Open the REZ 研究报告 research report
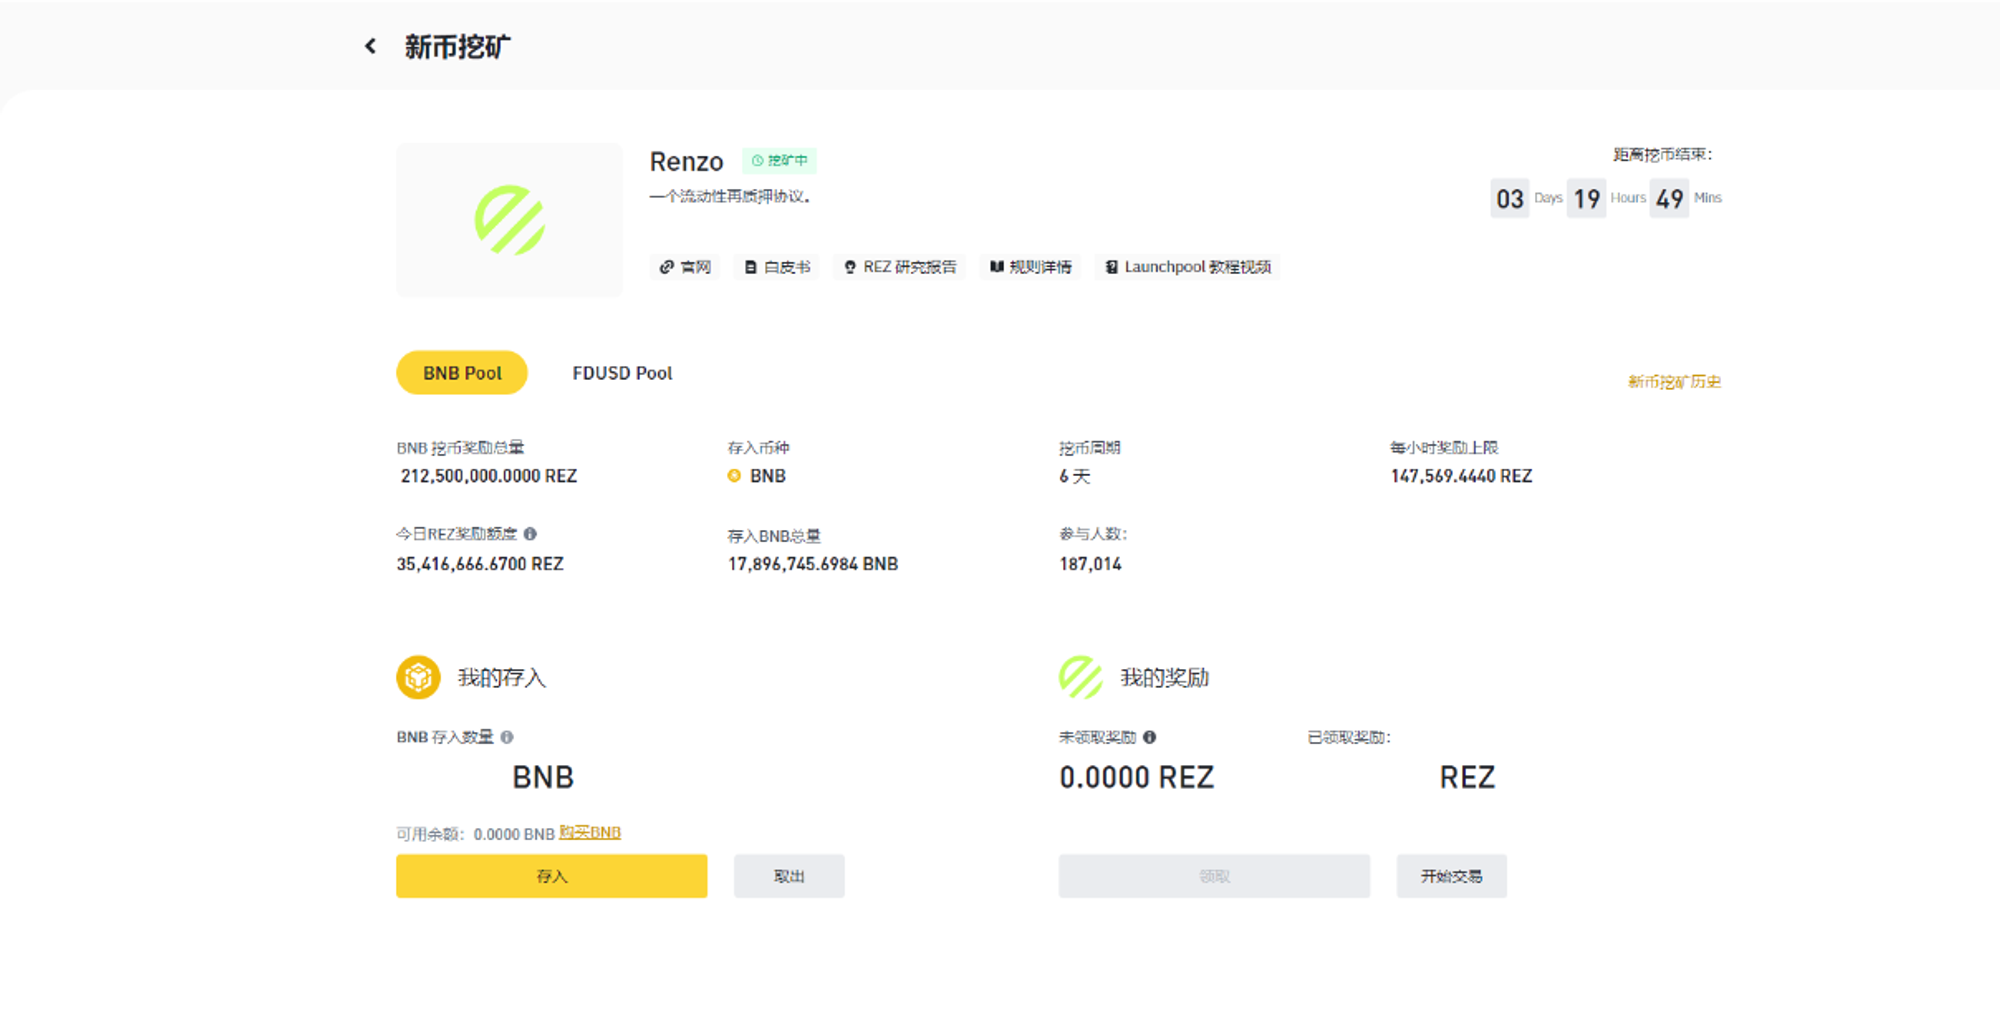The width and height of the screenshot is (2000, 1013). [x=900, y=267]
